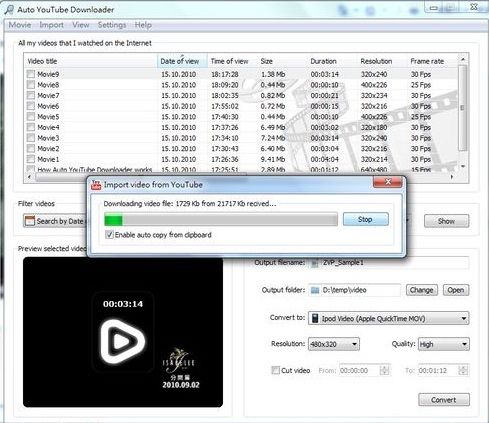Click the horizontal scrollbar left arrow
Viewport: 489px width, 423px height.
tap(30, 177)
